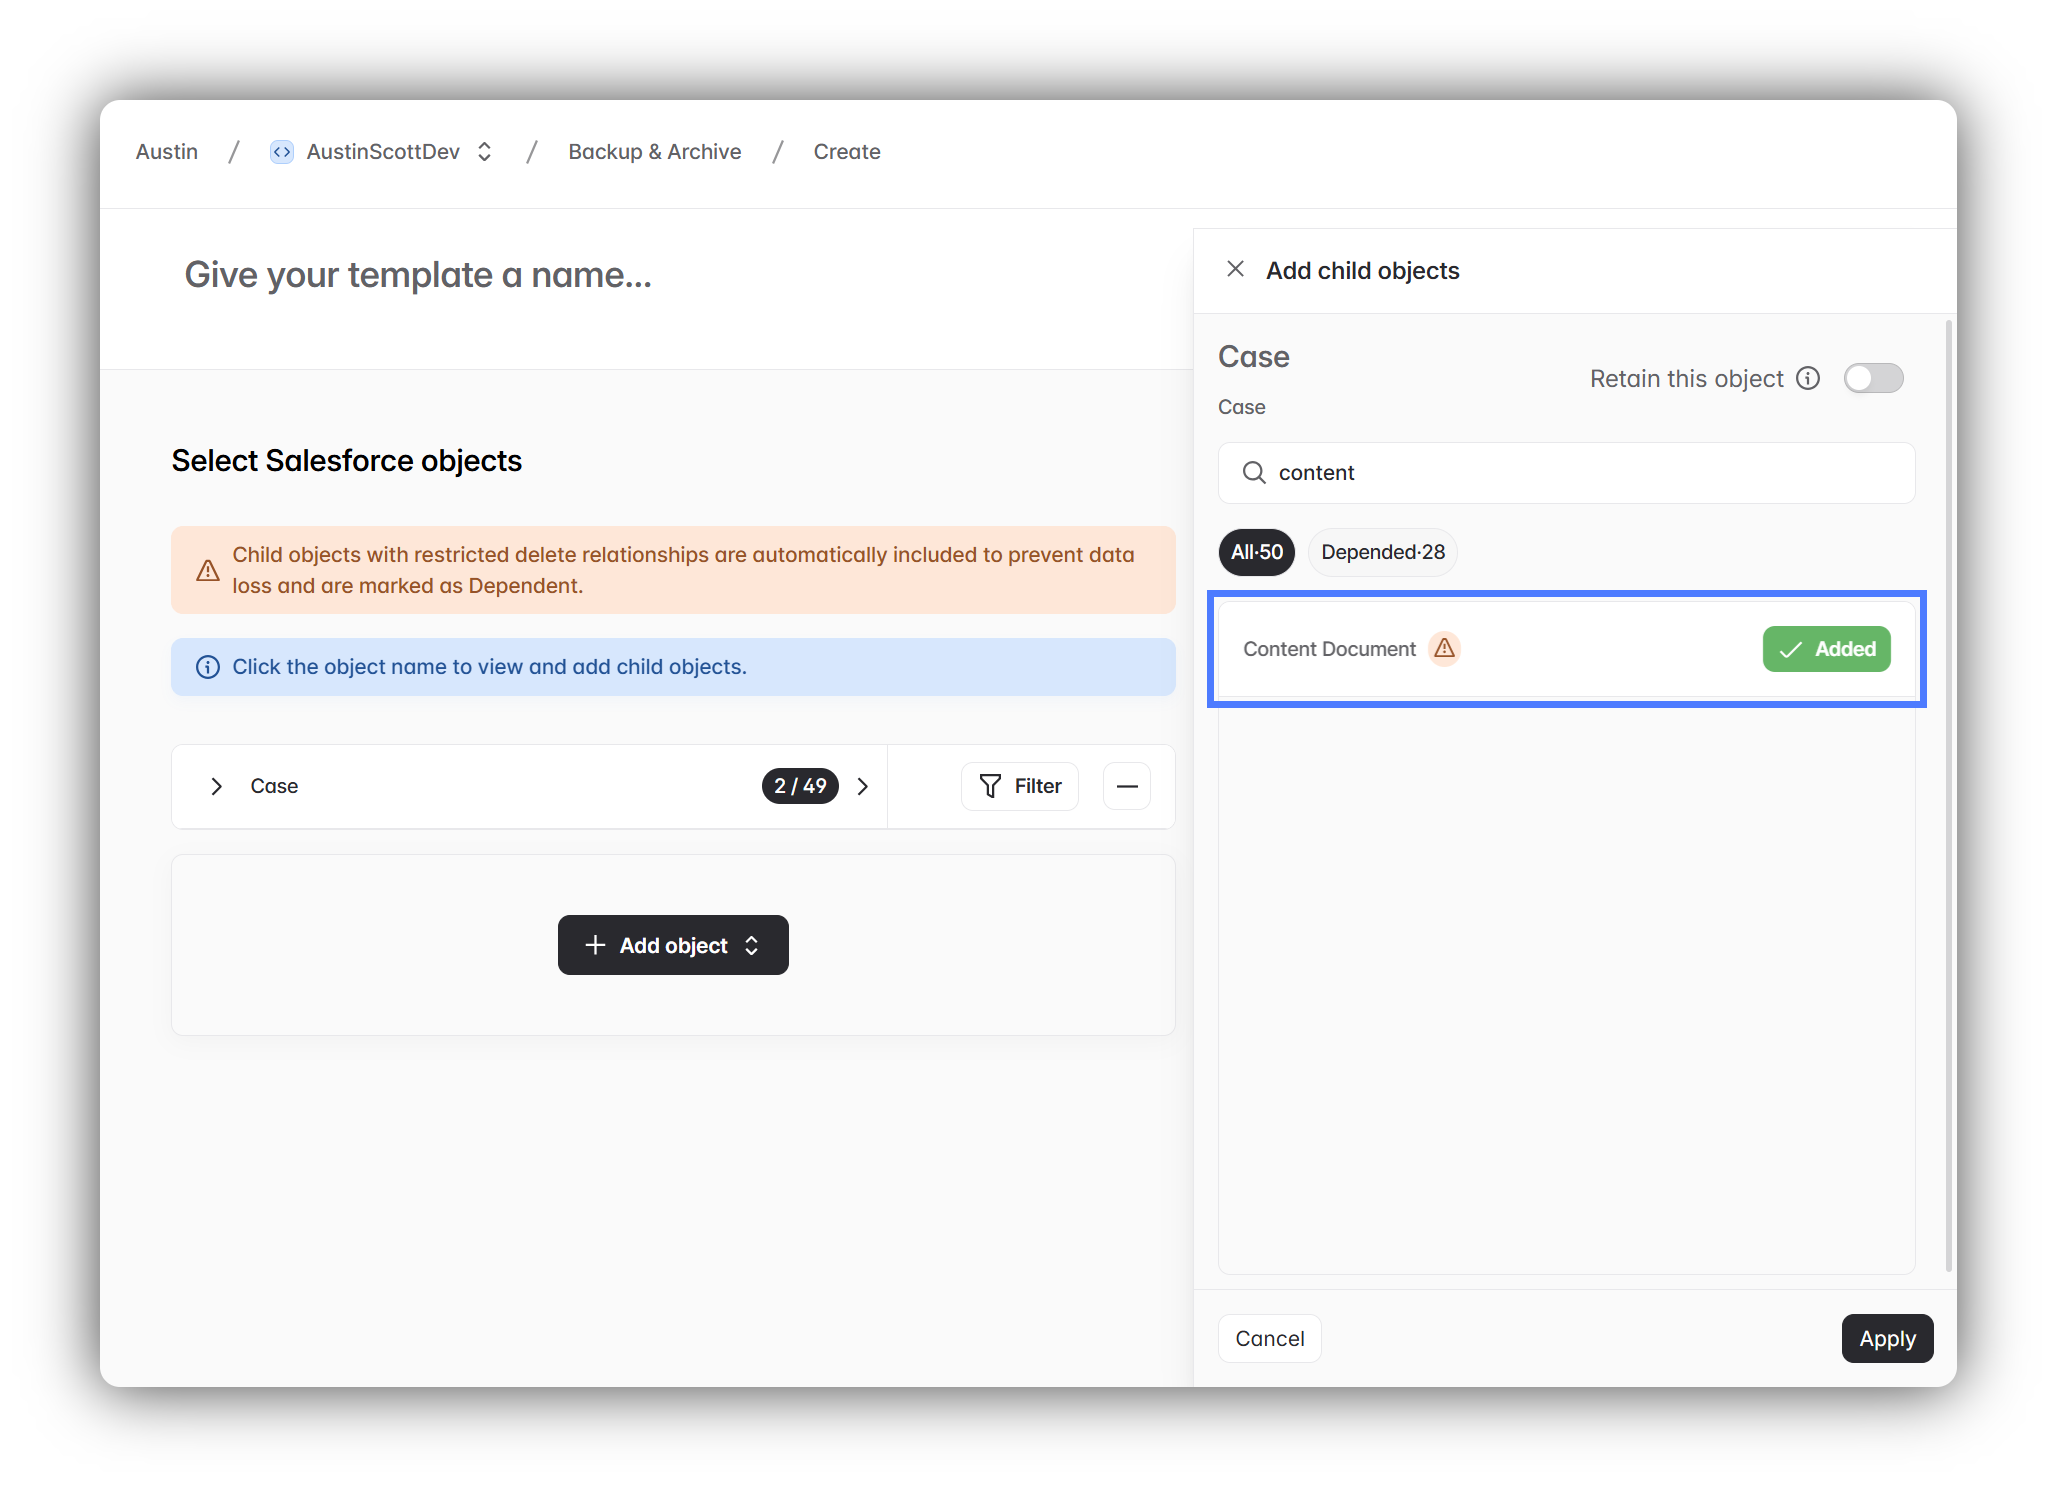Toggle the Retain this object switch
The image size is (2057, 1487).
1872,378
